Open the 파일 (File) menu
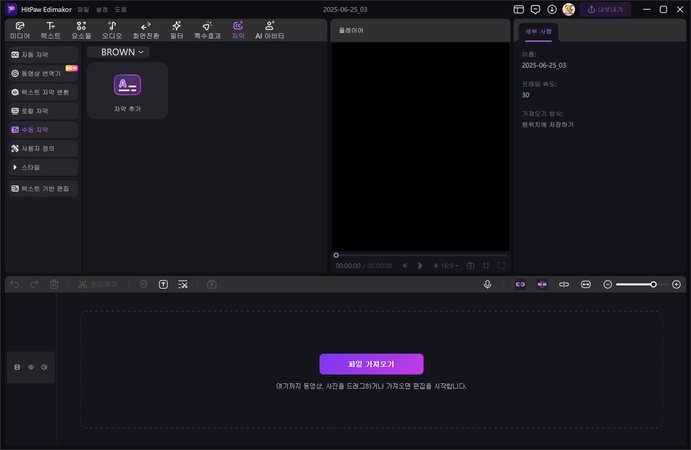The width and height of the screenshot is (691, 450). tap(83, 9)
